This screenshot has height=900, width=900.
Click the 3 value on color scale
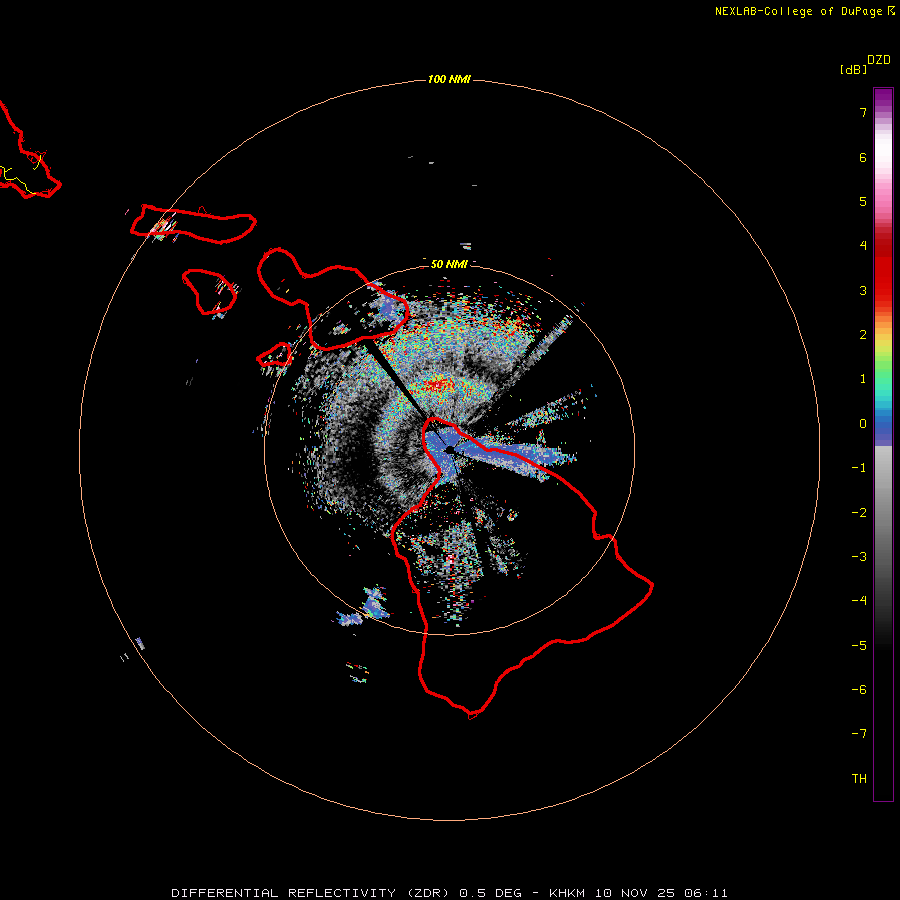[x=863, y=290]
